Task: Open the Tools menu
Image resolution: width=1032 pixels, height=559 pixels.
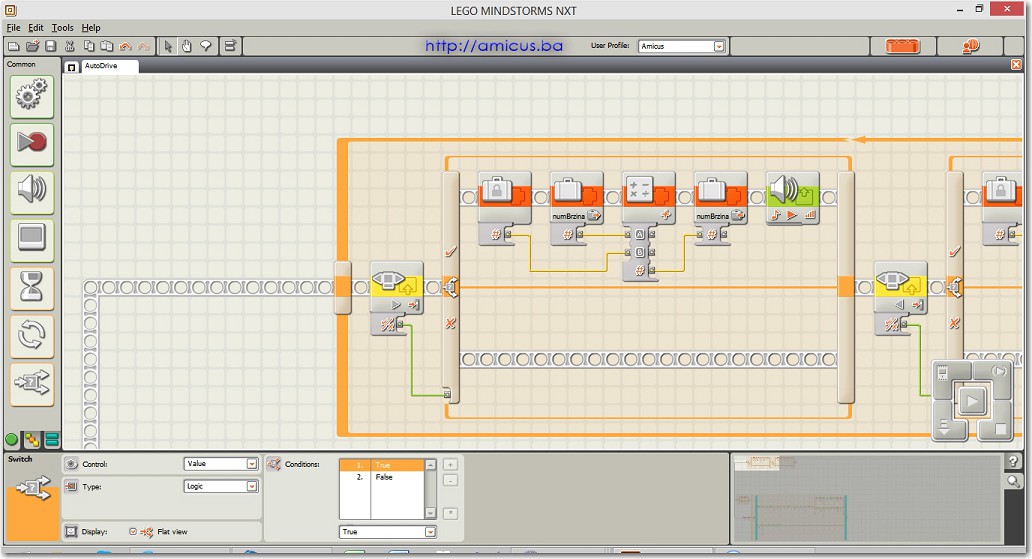Action: point(63,28)
